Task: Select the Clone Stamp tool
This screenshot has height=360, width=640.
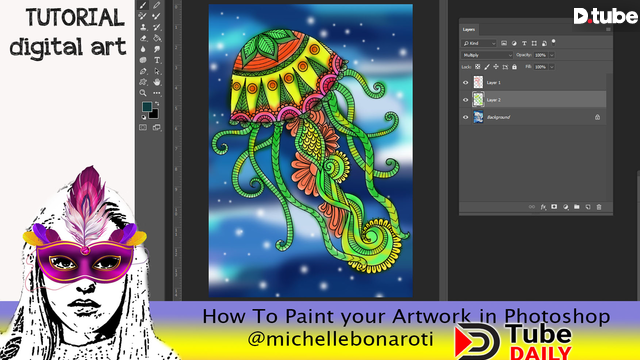Action: click(143, 27)
